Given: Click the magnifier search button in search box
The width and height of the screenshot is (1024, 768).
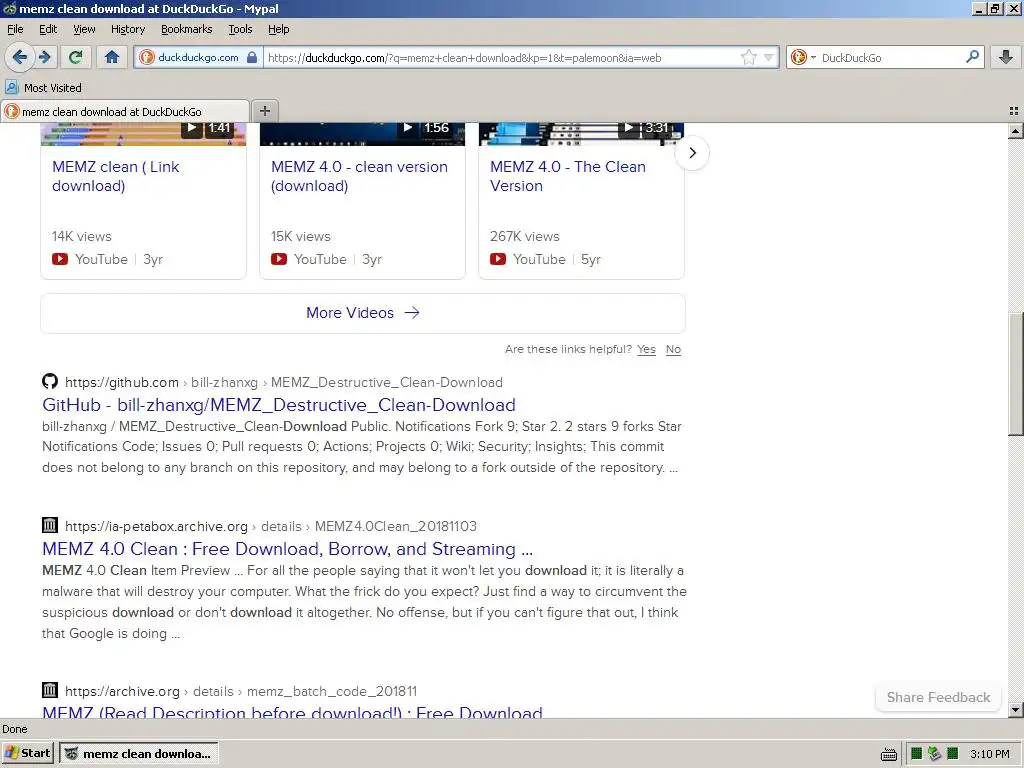Looking at the screenshot, I should tap(972, 57).
